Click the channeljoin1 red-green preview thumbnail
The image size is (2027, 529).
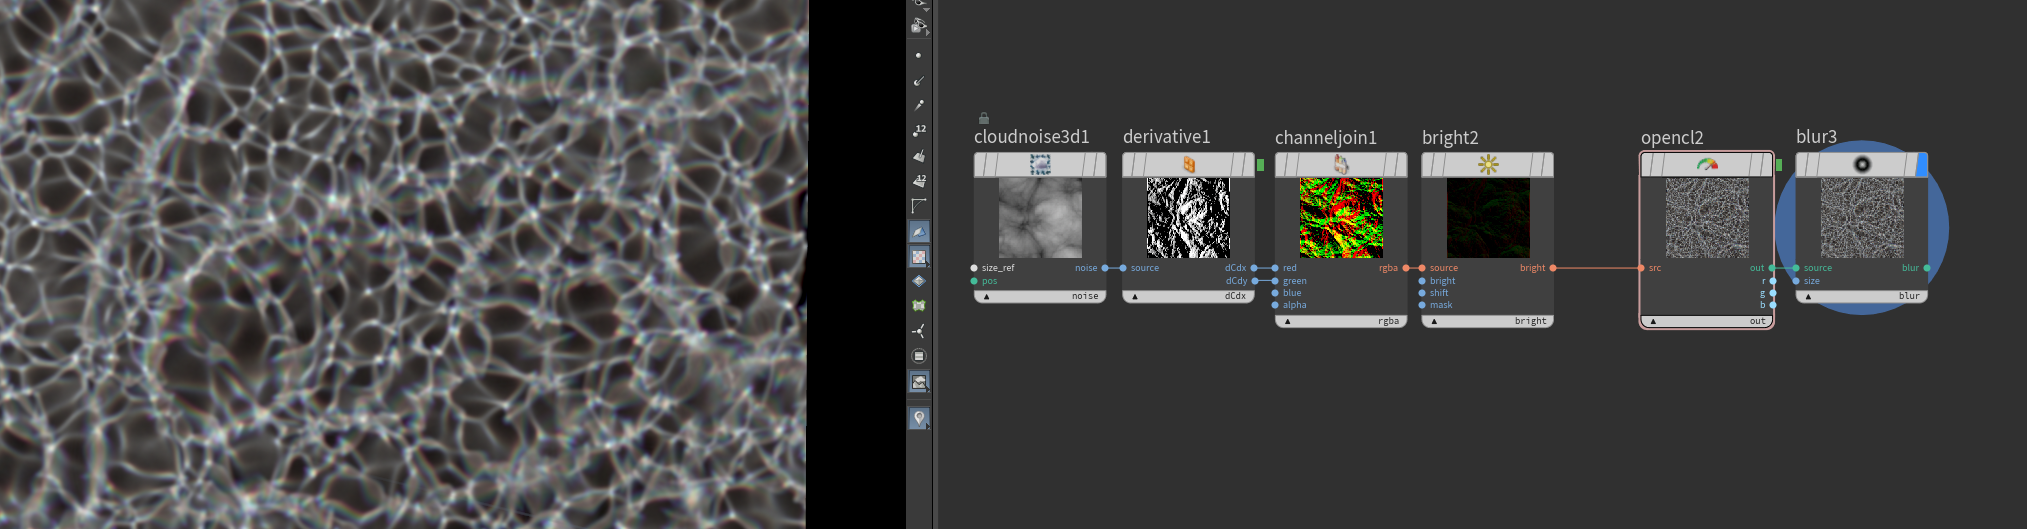tap(1340, 218)
